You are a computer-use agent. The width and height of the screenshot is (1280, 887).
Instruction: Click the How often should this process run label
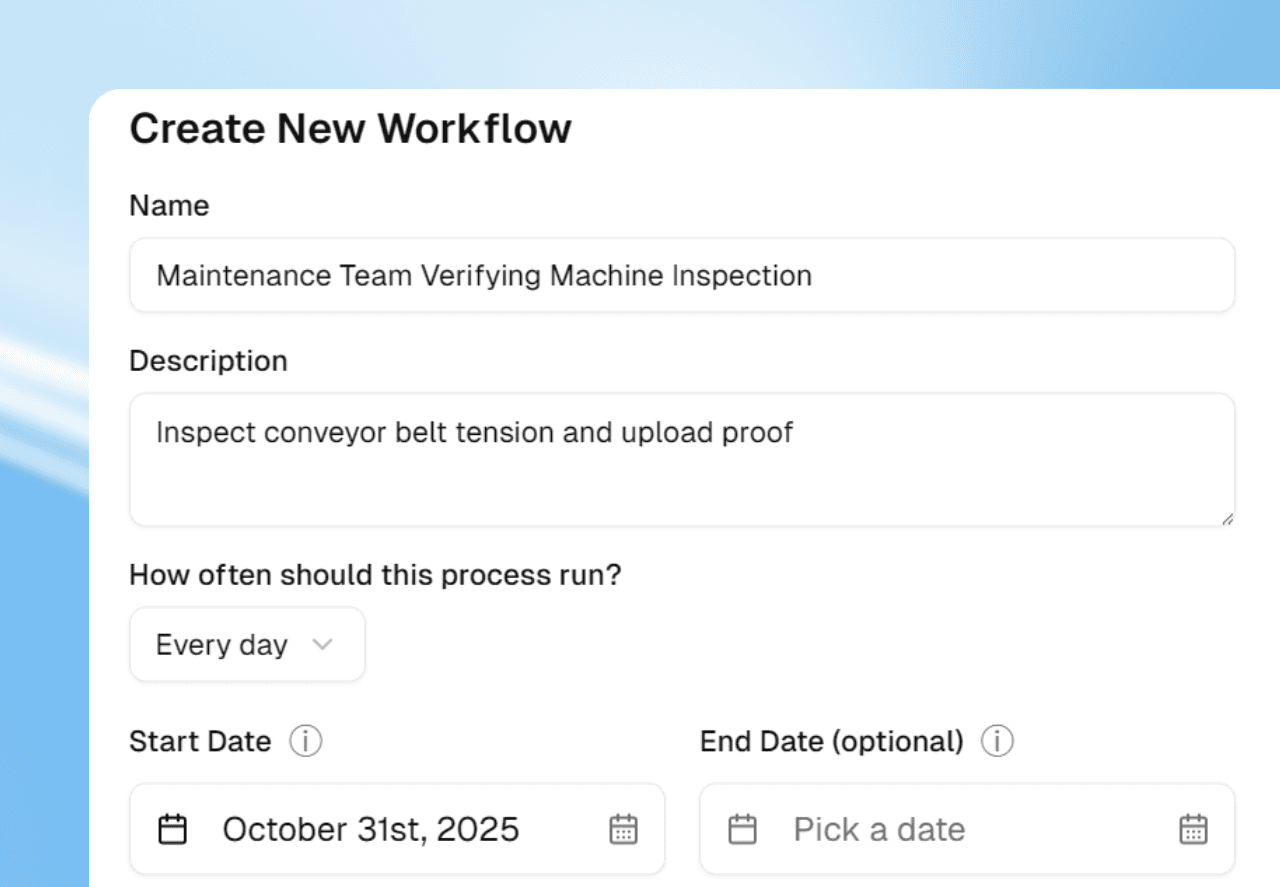click(375, 576)
